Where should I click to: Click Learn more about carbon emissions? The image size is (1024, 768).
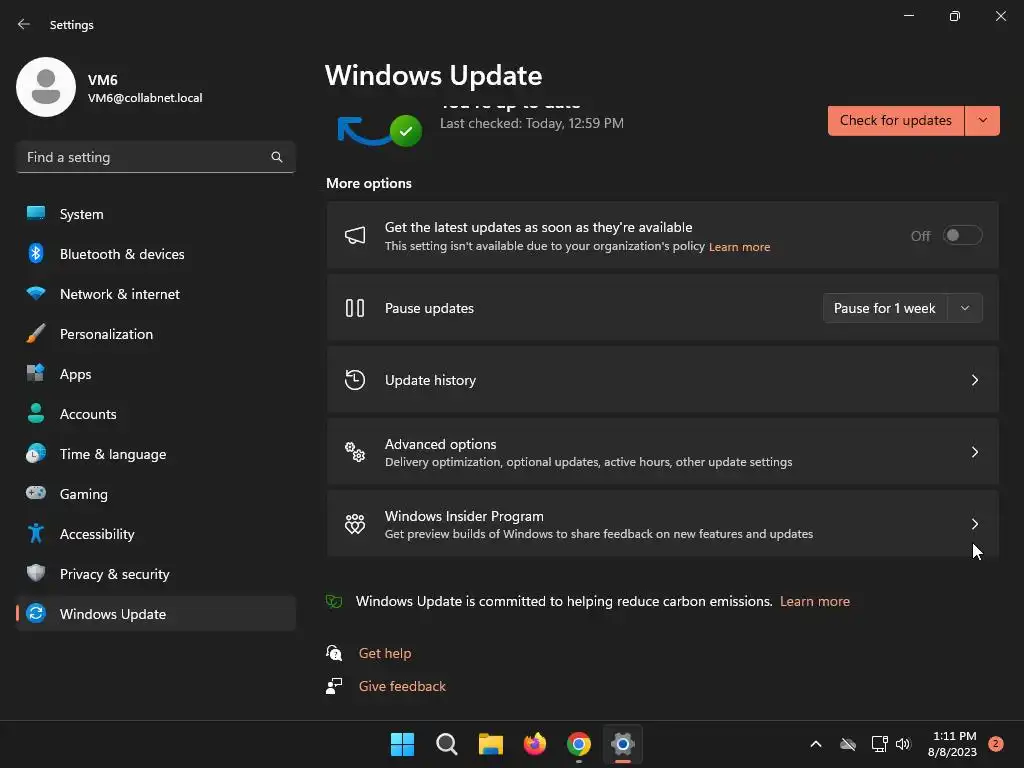coord(814,601)
